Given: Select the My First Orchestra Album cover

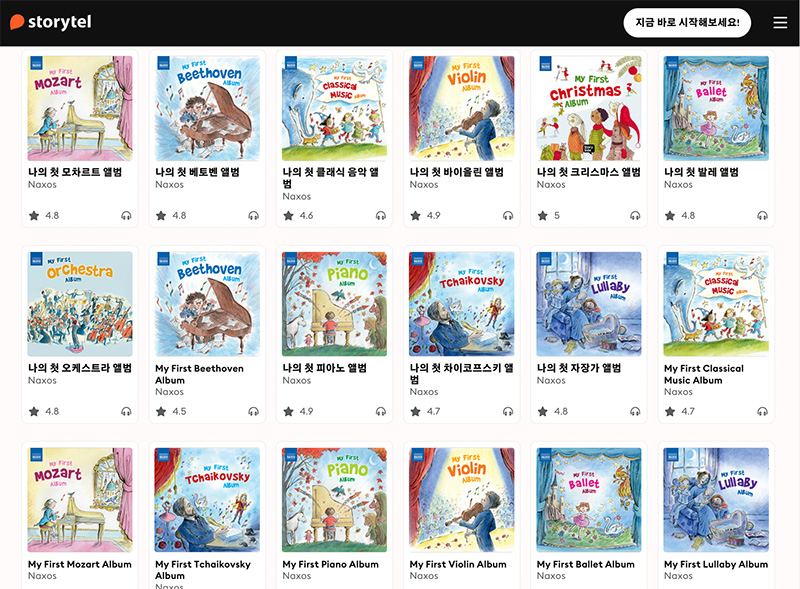Looking at the screenshot, I should pyautogui.click(x=80, y=304).
